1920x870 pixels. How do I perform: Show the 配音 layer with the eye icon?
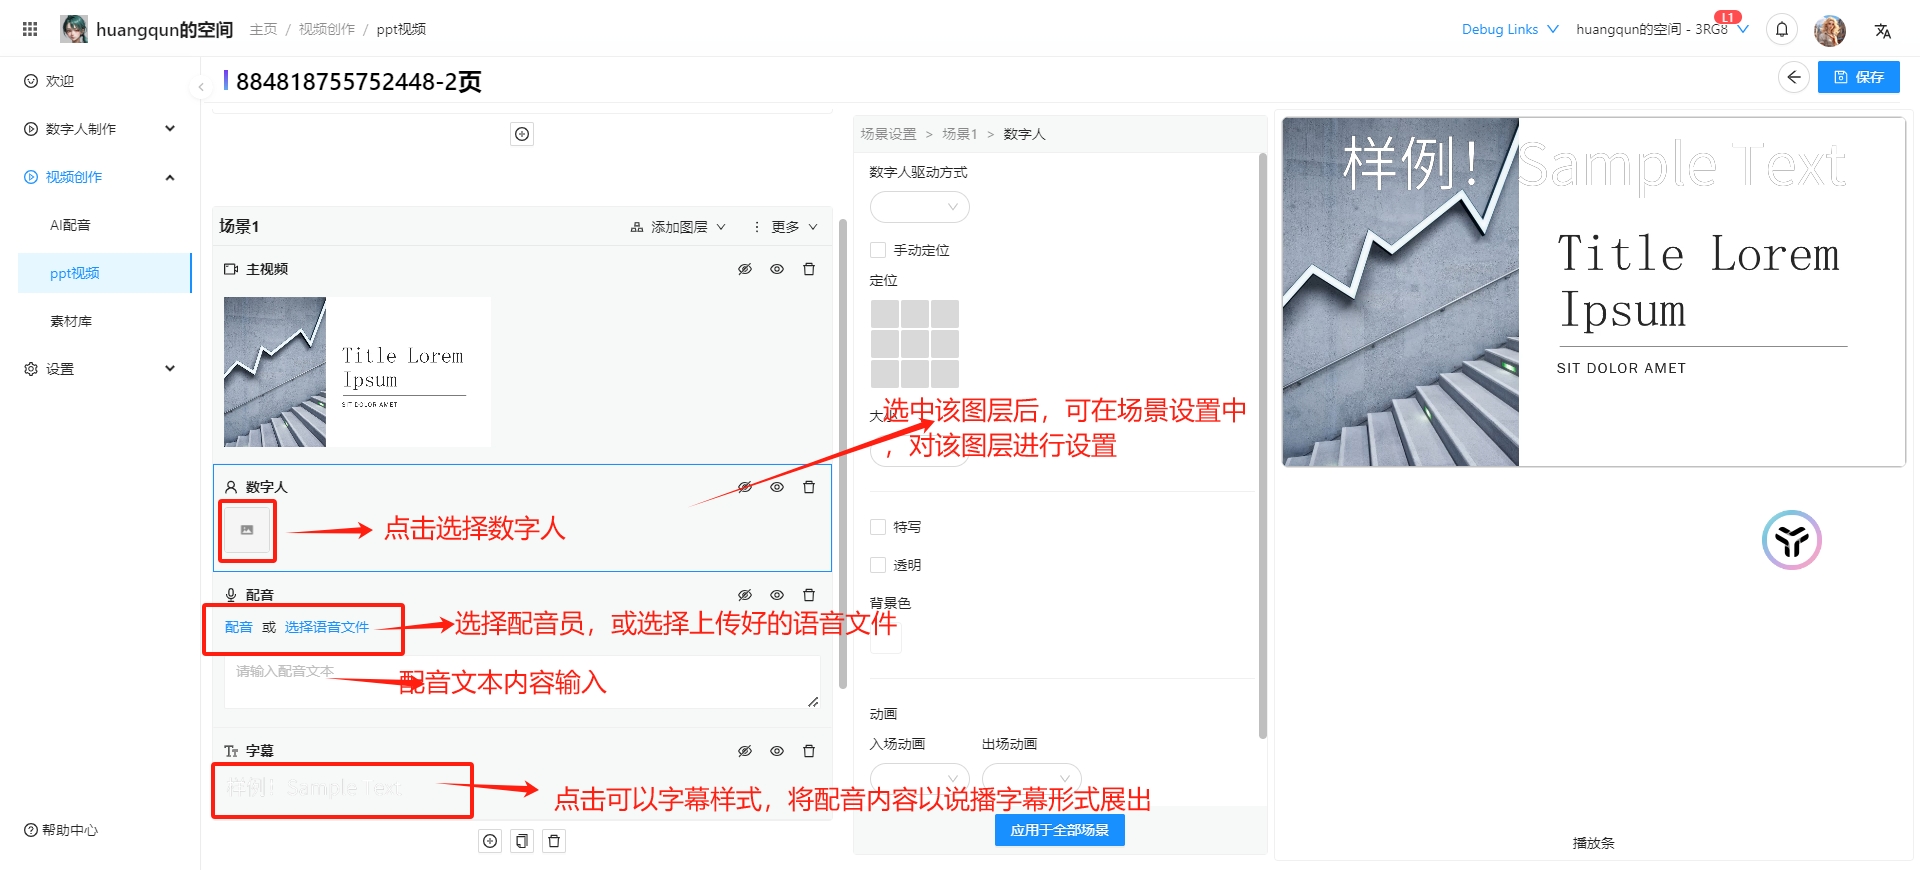(777, 595)
